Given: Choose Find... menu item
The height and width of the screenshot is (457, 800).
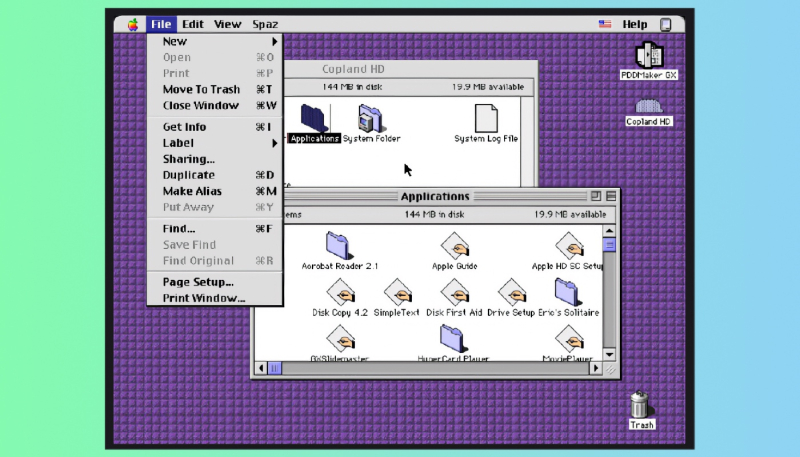Looking at the screenshot, I should click(x=214, y=228).
